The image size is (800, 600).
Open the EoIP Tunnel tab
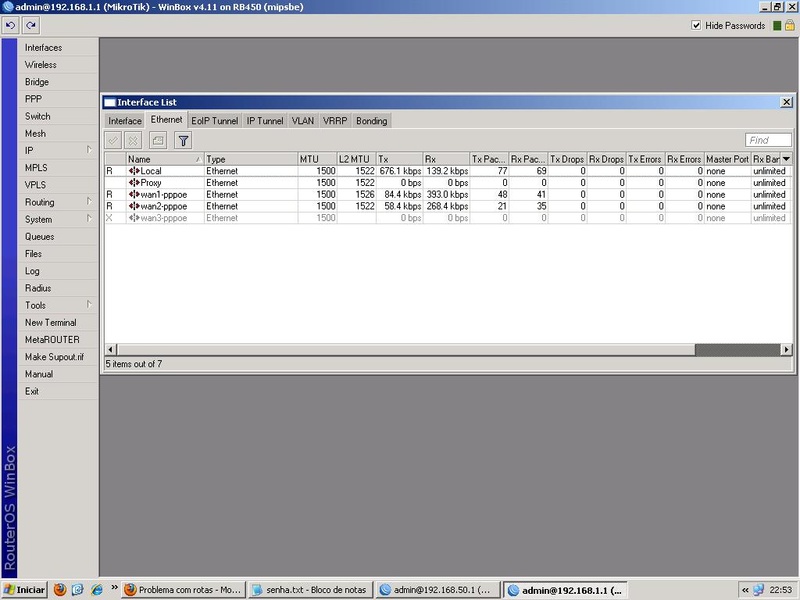tap(214, 121)
